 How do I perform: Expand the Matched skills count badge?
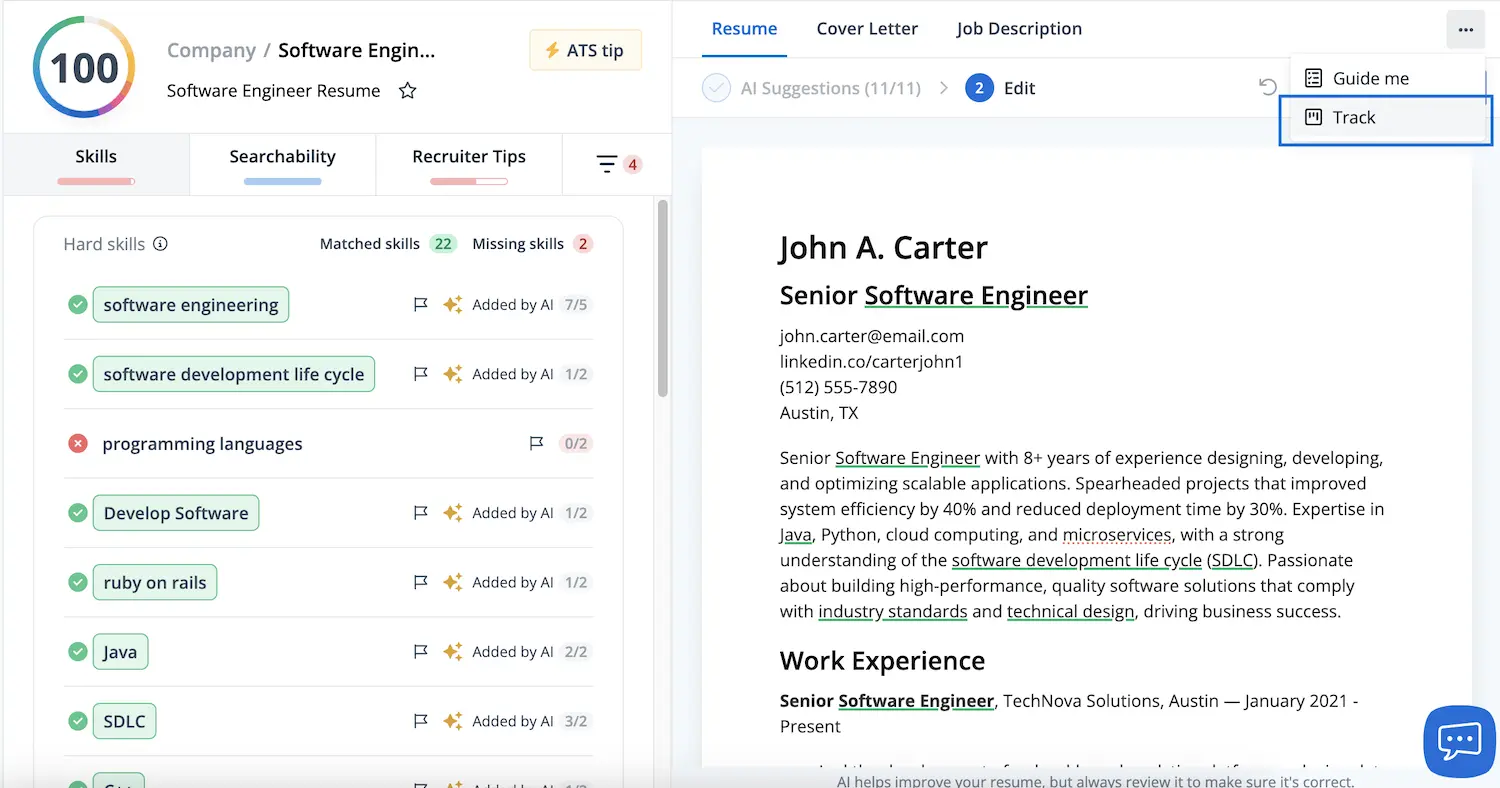point(443,244)
